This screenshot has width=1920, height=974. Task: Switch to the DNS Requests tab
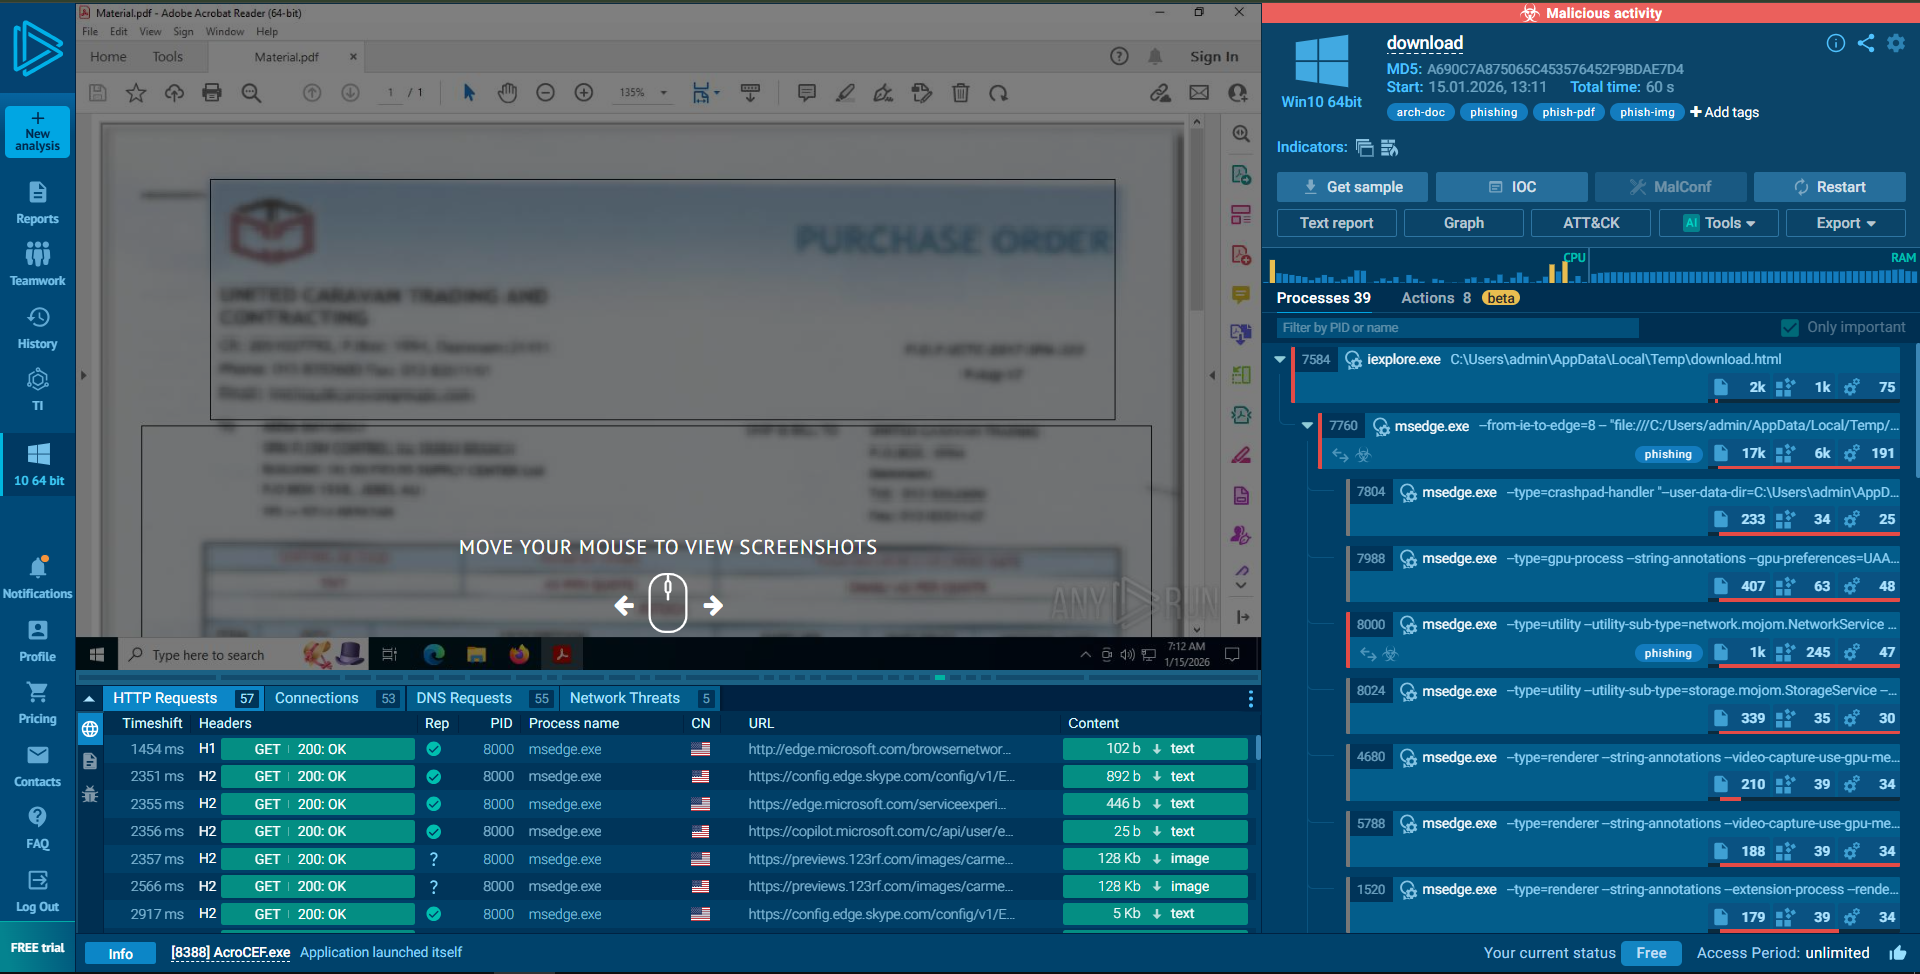(x=464, y=698)
